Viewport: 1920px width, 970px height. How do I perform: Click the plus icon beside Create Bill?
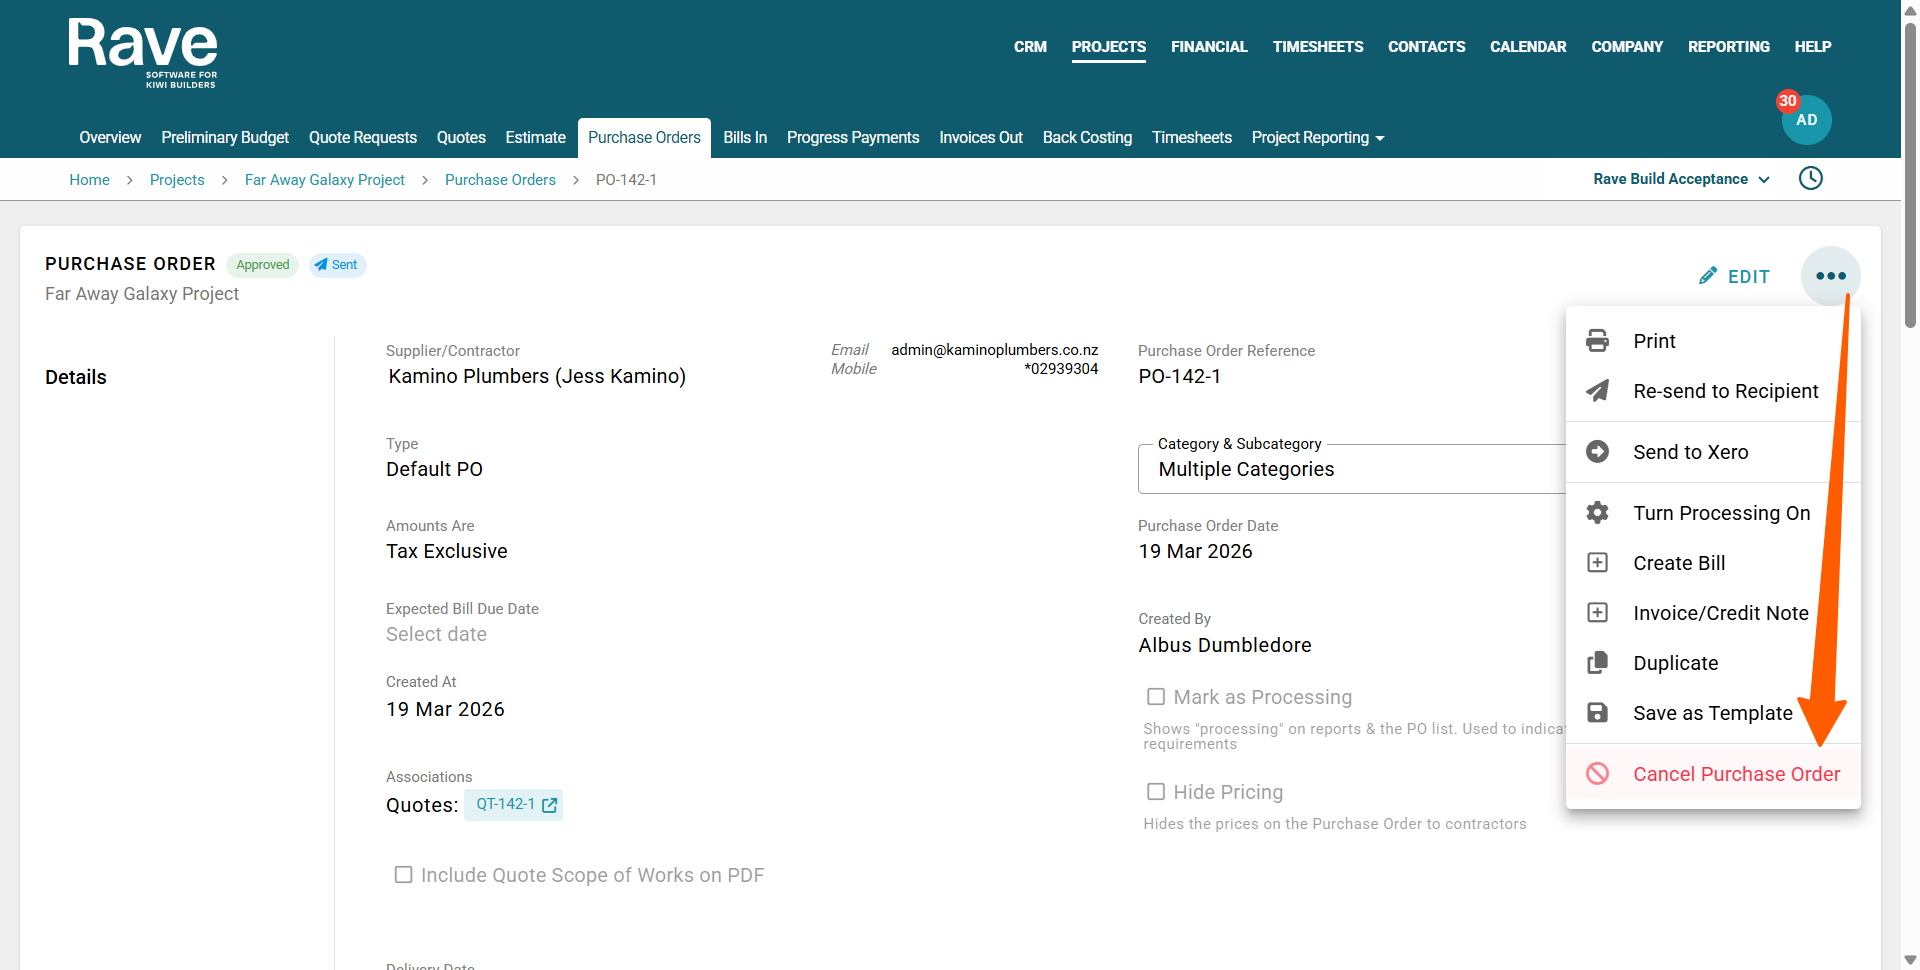(x=1598, y=563)
